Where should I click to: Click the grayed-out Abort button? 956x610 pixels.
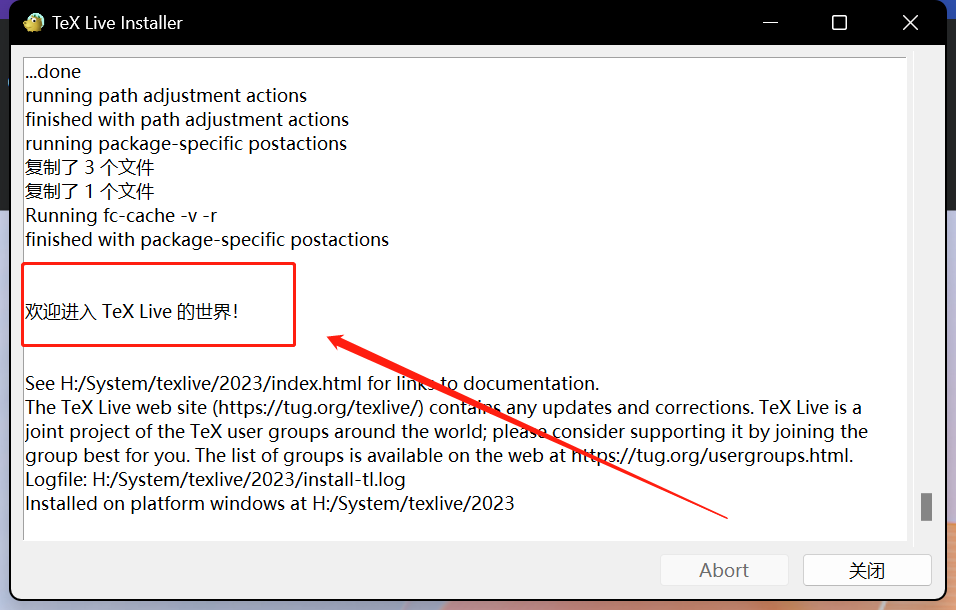coord(724,570)
